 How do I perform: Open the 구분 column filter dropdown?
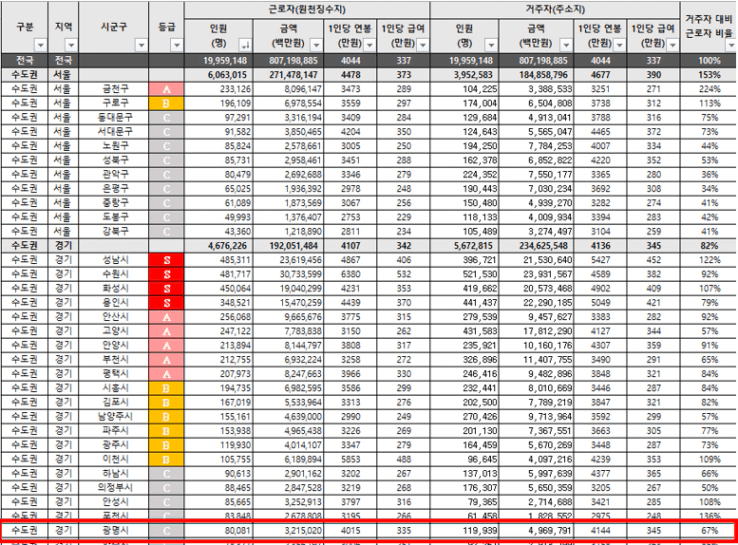tap(40, 45)
